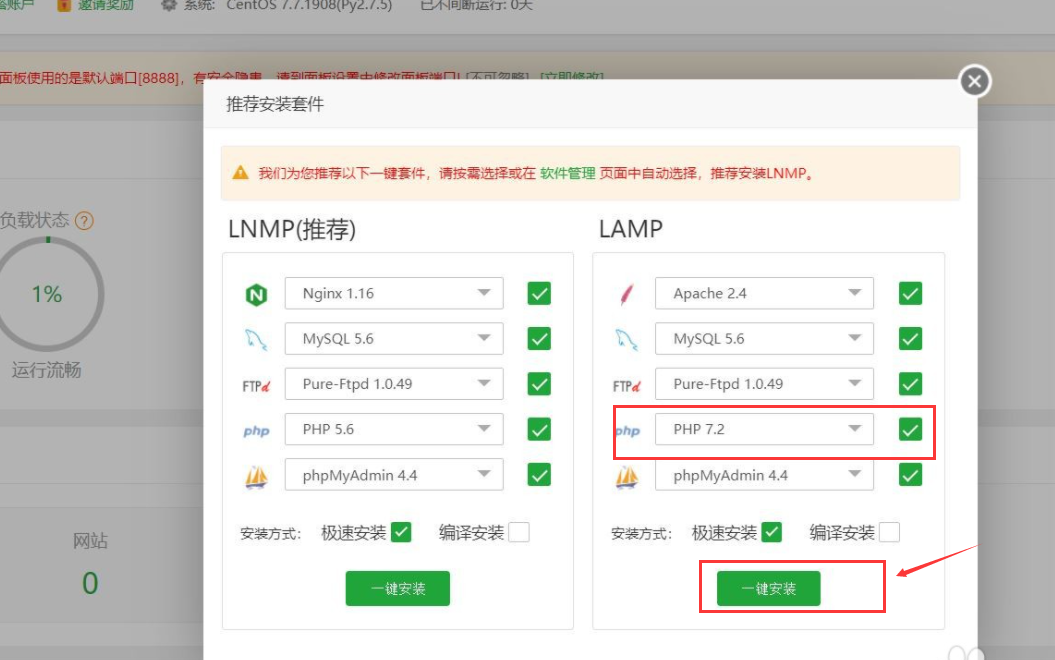Uncheck PHP 7.2 in the LAMP column

coord(910,429)
